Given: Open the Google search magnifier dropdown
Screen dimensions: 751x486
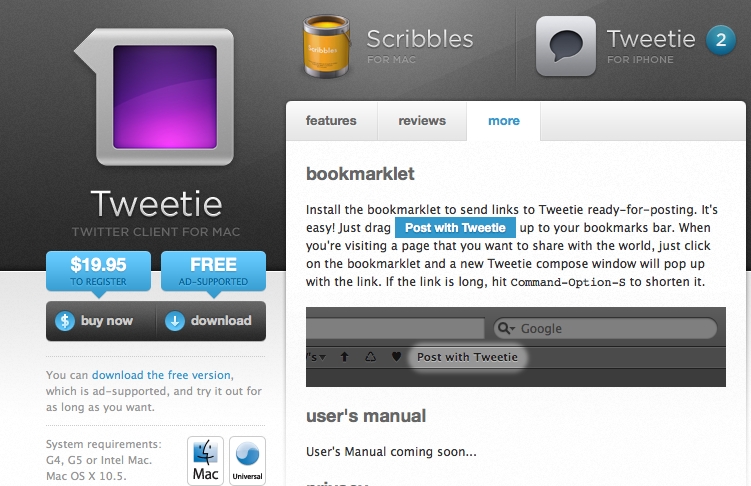Looking at the screenshot, I should click(506, 328).
